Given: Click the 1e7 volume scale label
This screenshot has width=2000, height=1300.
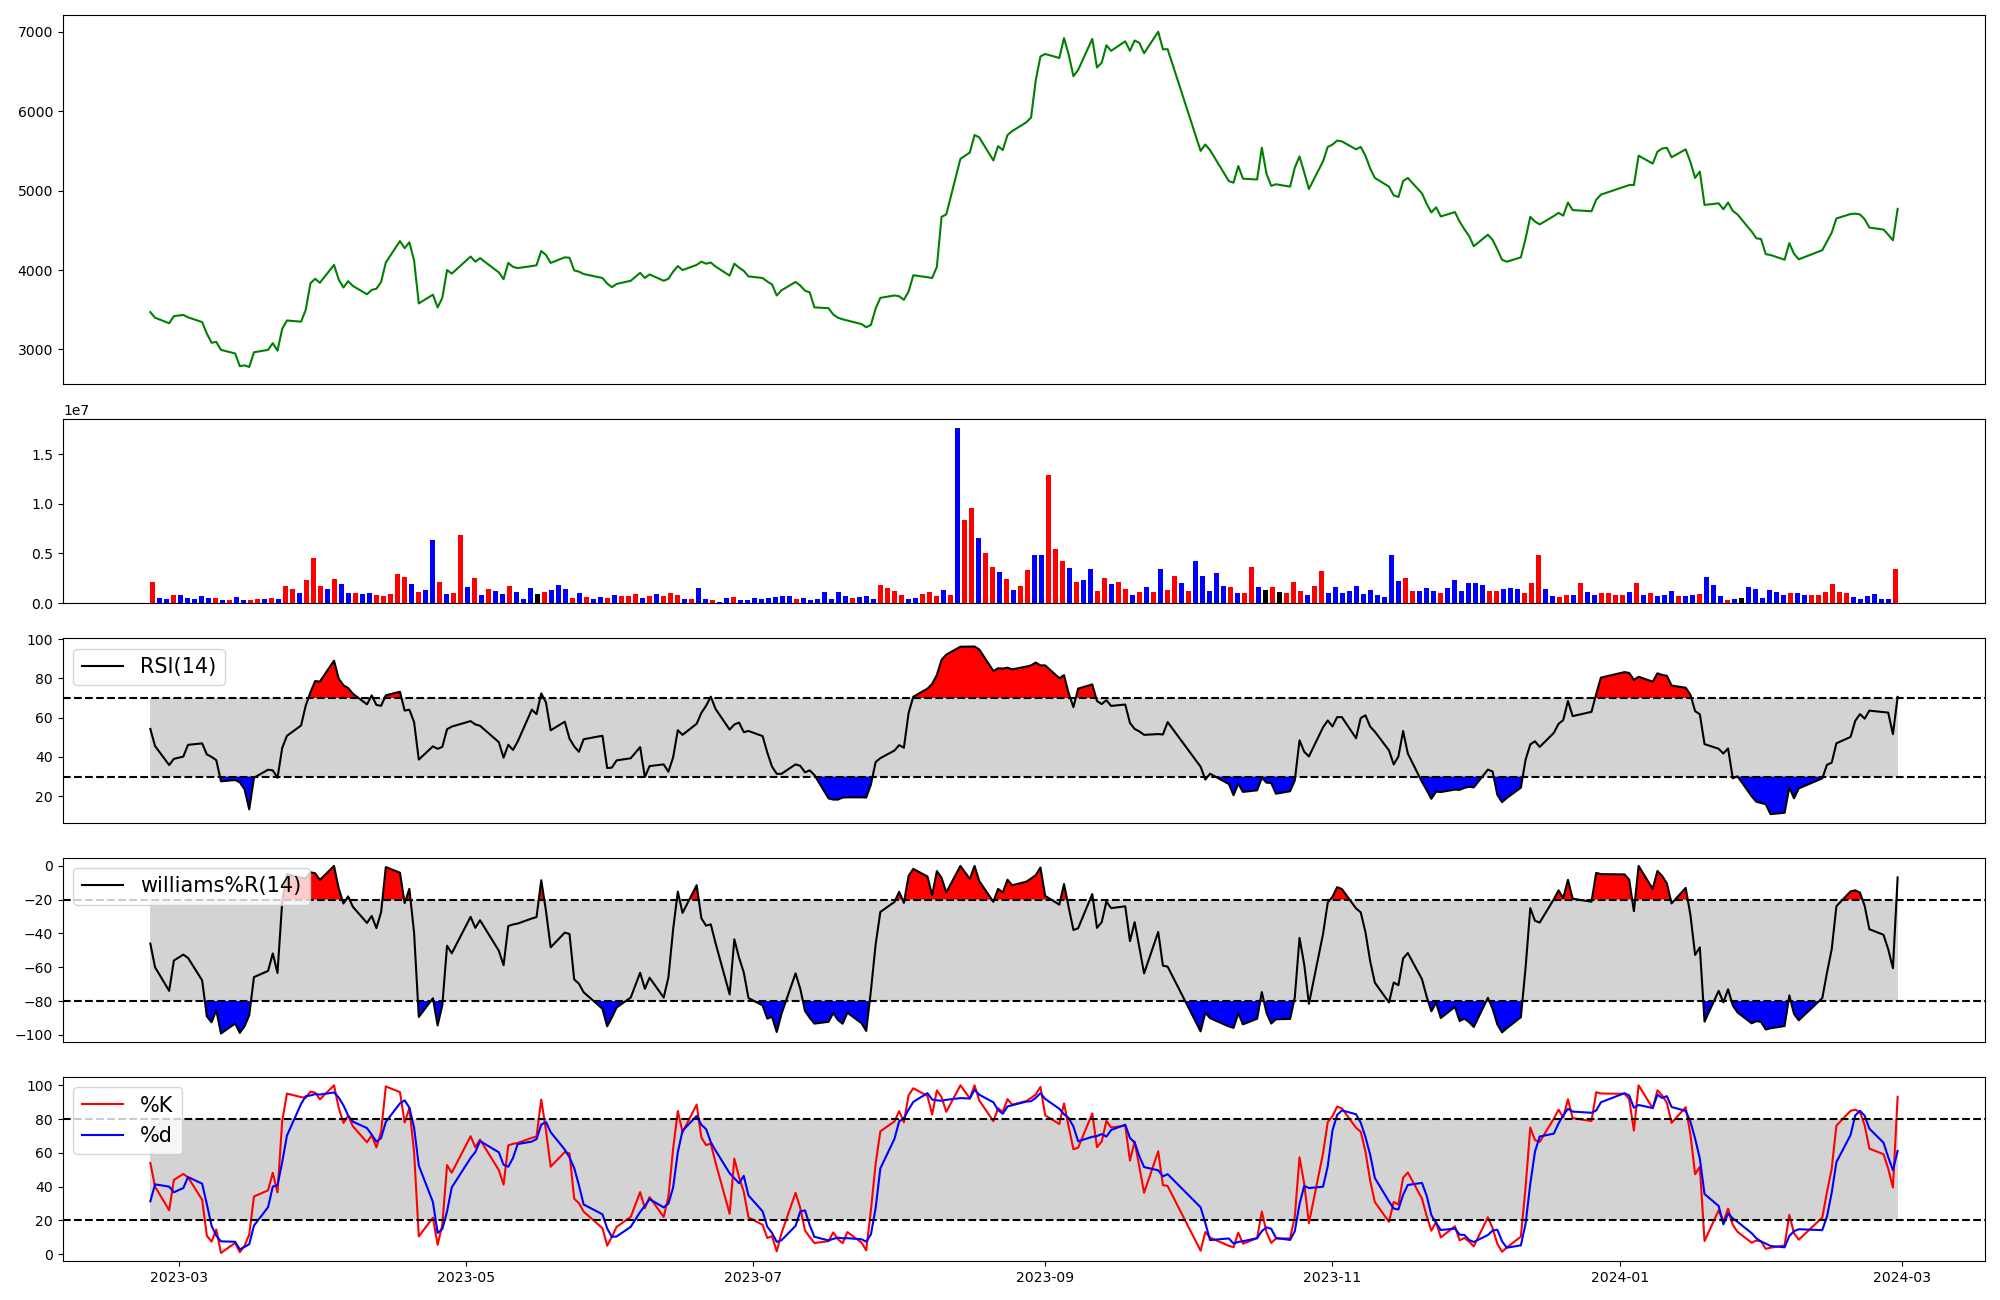Looking at the screenshot, I should point(77,410).
